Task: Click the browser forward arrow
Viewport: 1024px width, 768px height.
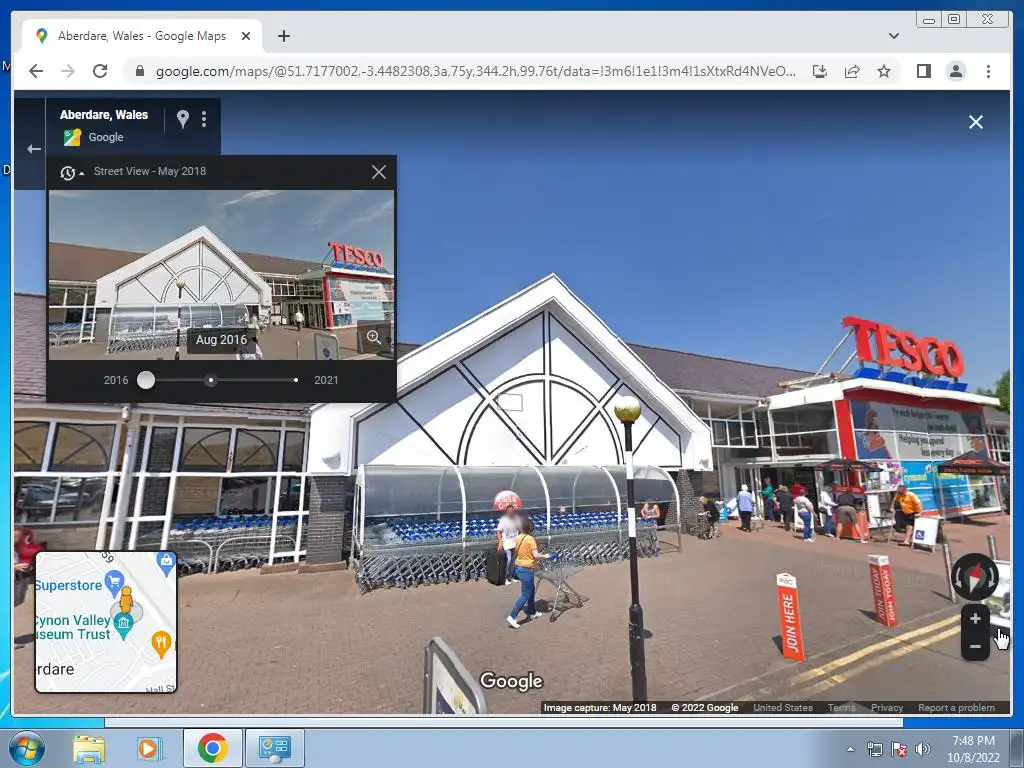Action: [x=68, y=71]
